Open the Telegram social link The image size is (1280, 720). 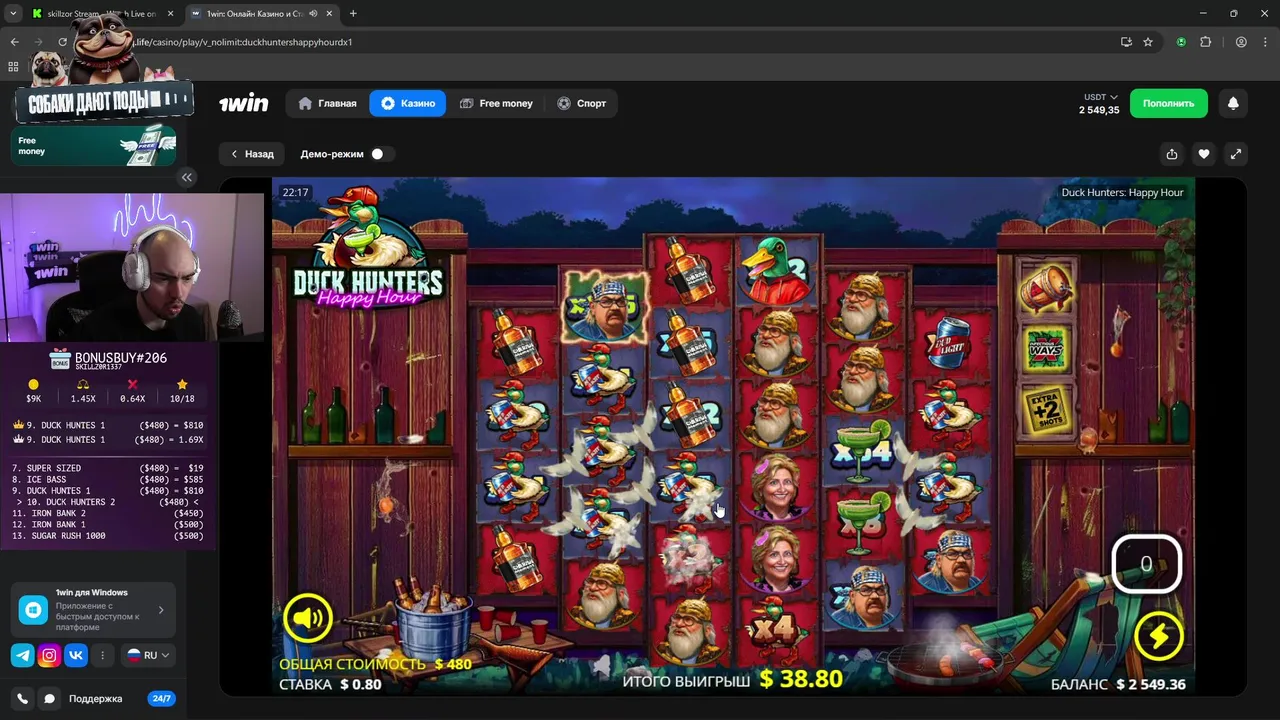pyautogui.click(x=22, y=655)
